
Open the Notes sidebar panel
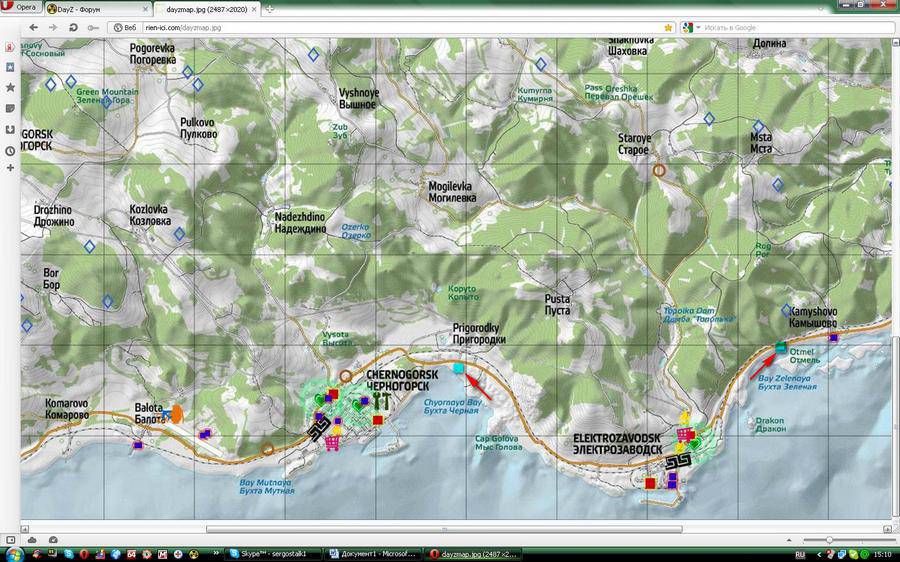10,108
